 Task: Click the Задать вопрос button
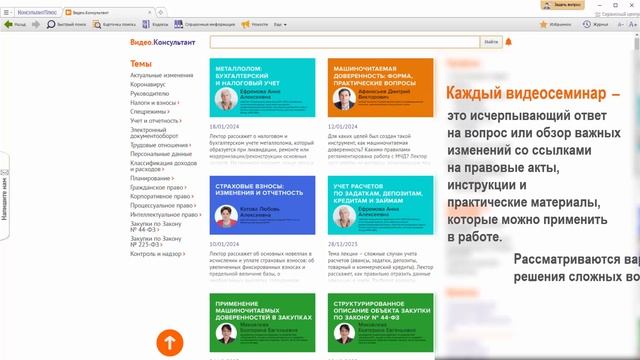point(562,5)
